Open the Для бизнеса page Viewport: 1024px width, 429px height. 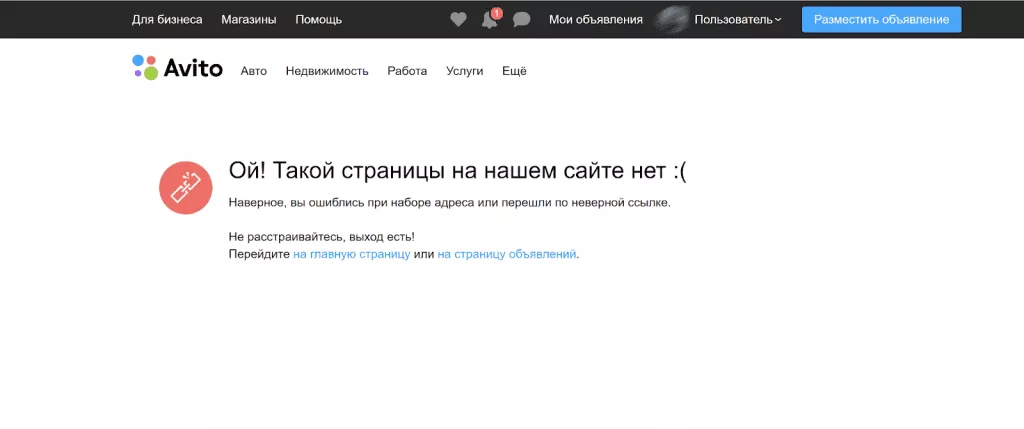tap(167, 19)
